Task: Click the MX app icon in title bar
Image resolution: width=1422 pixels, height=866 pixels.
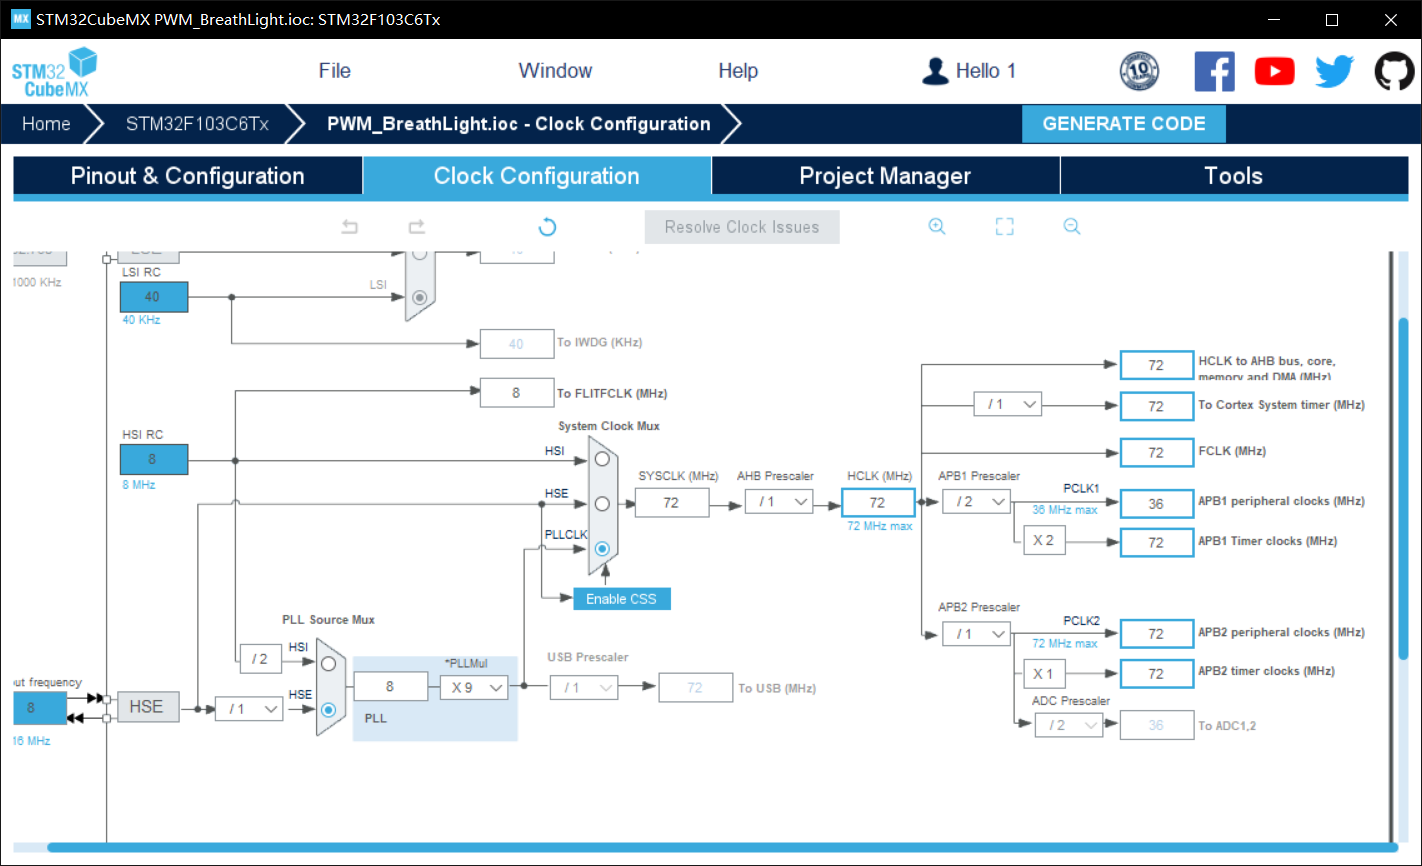Action: [20, 20]
